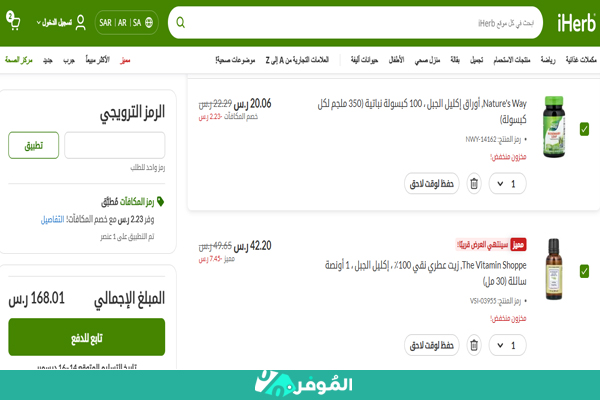Open The Vitamin Shoppe oil product thumbnail
Image resolution: width=600 pixels, height=400 pixels.
point(554,269)
